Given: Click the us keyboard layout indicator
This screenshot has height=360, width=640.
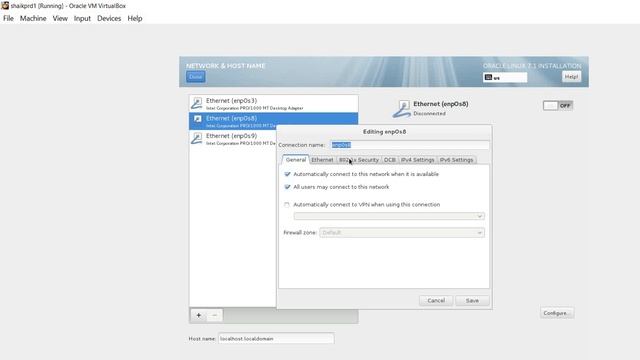Looking at the screenshot, I should click(505, 77).
